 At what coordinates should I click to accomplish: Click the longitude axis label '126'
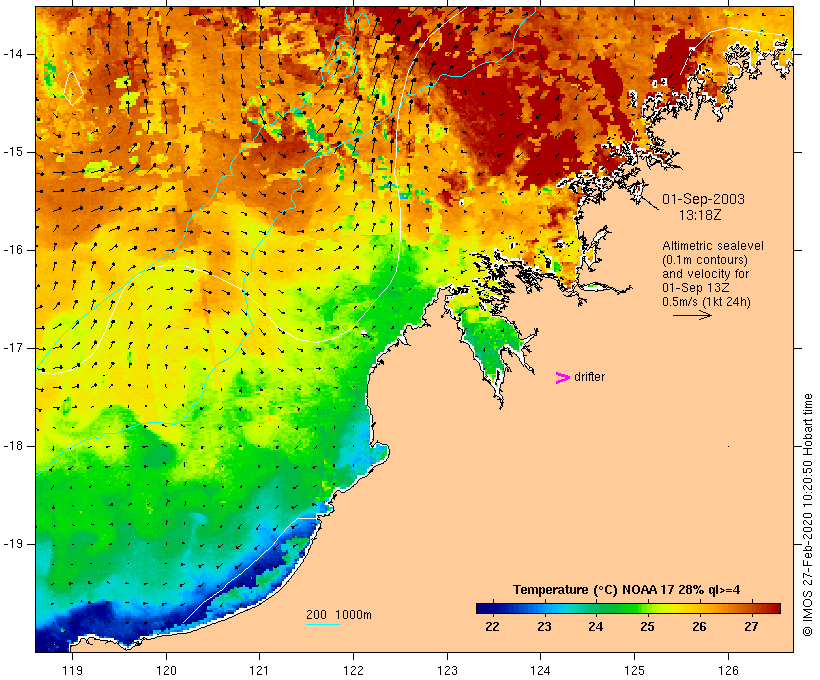click(x=728, y=671)
